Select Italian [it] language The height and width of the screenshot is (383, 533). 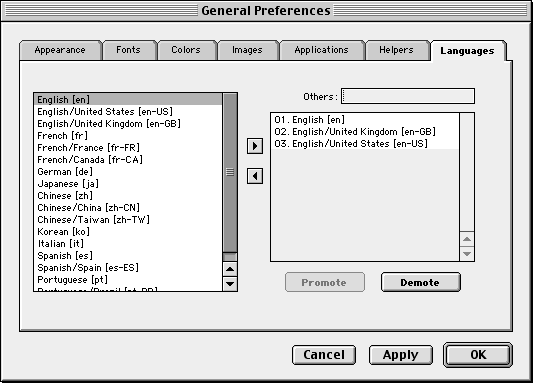(128, 243)
